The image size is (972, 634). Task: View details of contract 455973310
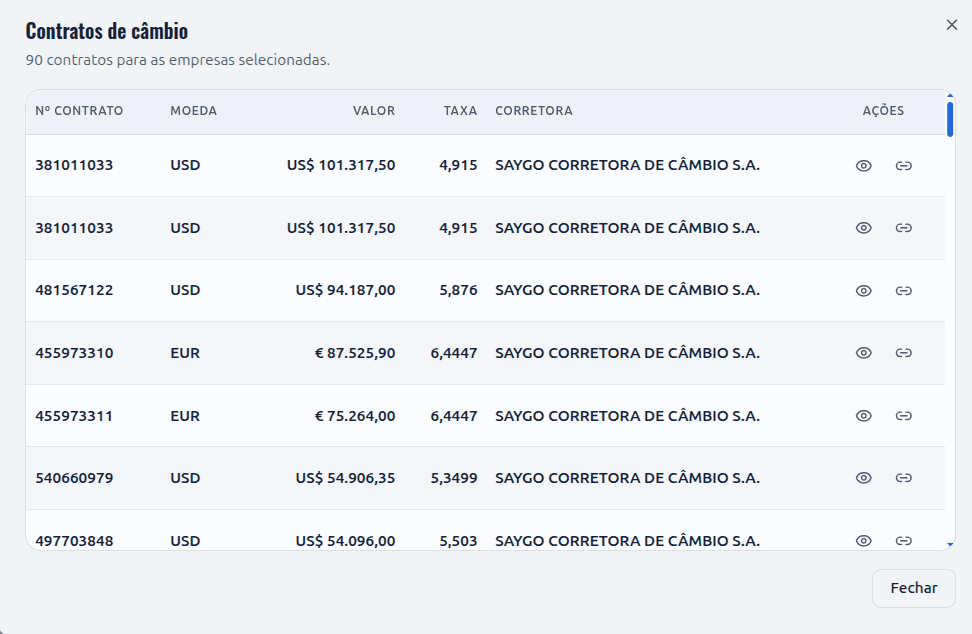click(864, 353)
